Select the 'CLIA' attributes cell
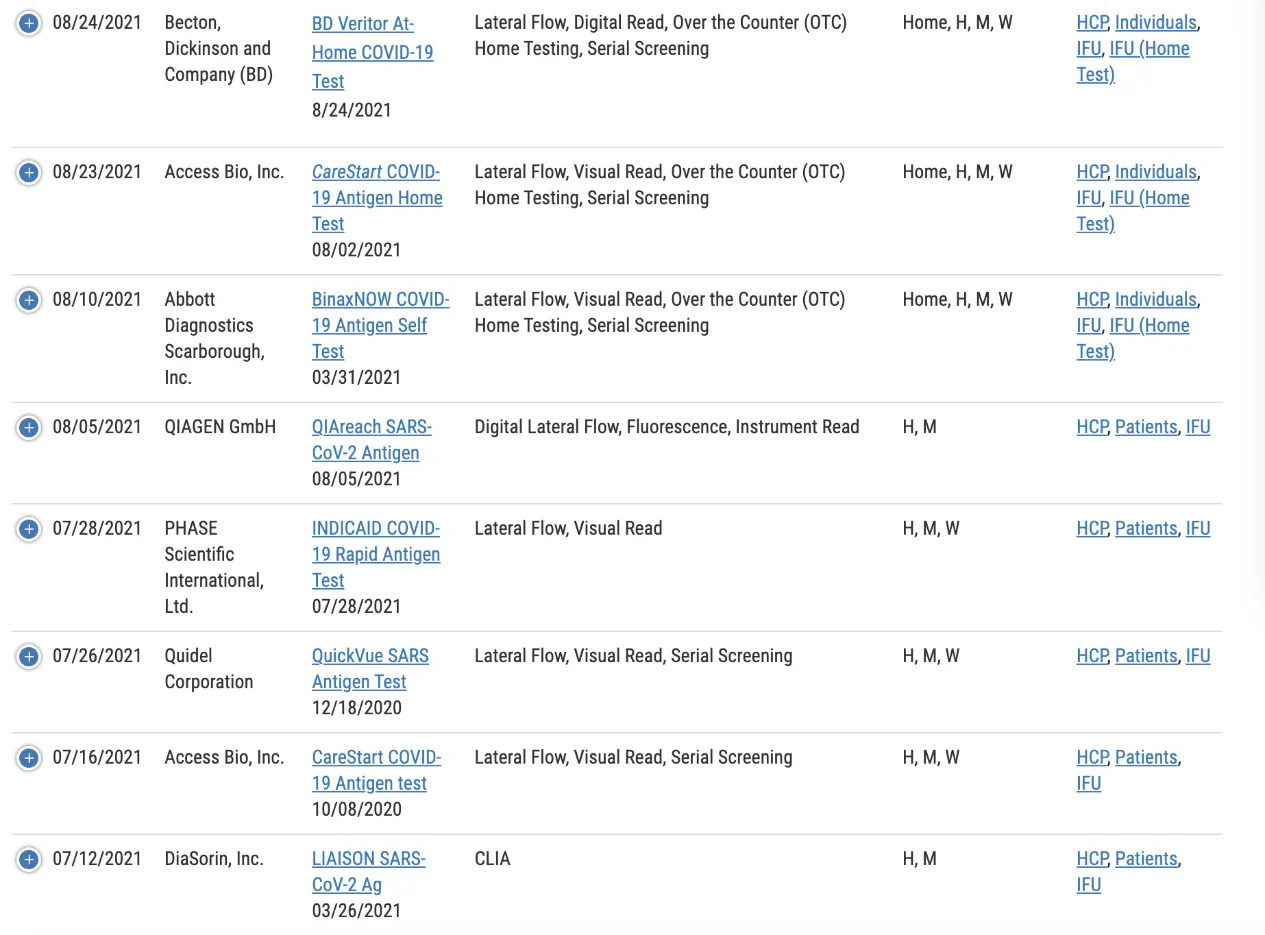 [492, 859]
